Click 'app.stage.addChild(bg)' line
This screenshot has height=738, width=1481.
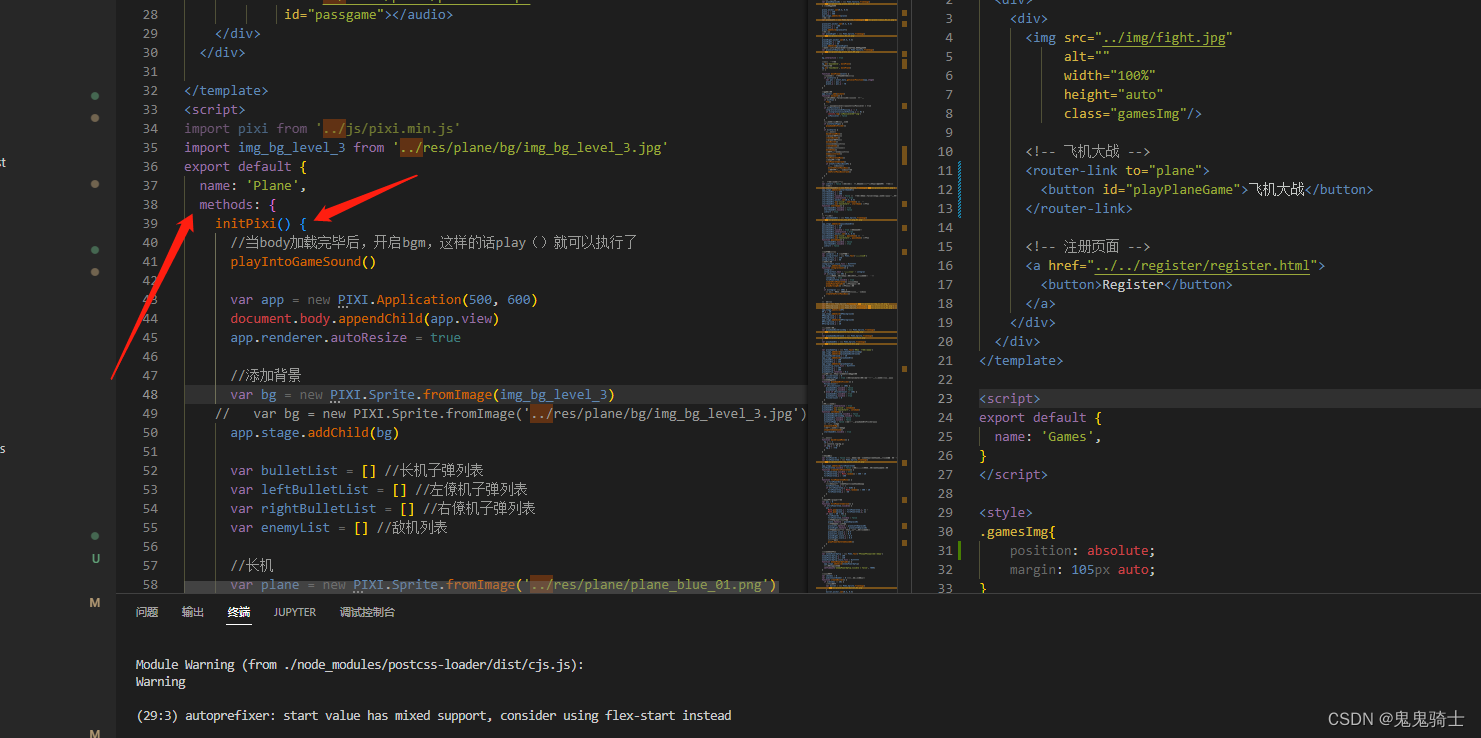click(315, 432)
